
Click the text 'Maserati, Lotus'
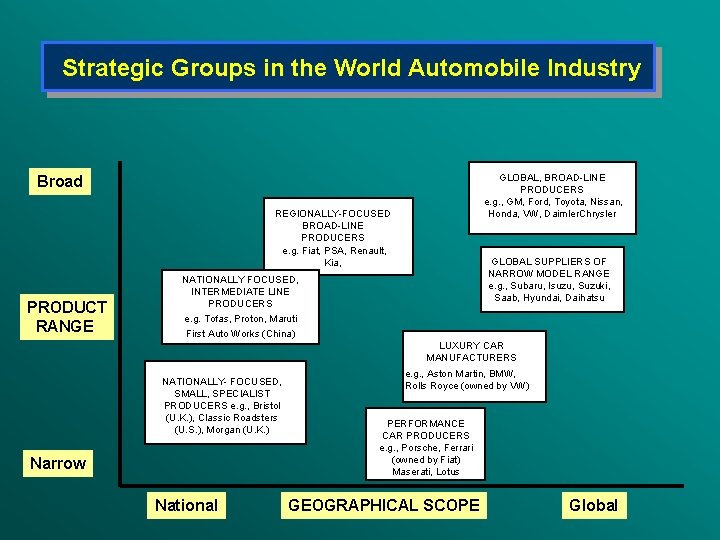(426, 472)
